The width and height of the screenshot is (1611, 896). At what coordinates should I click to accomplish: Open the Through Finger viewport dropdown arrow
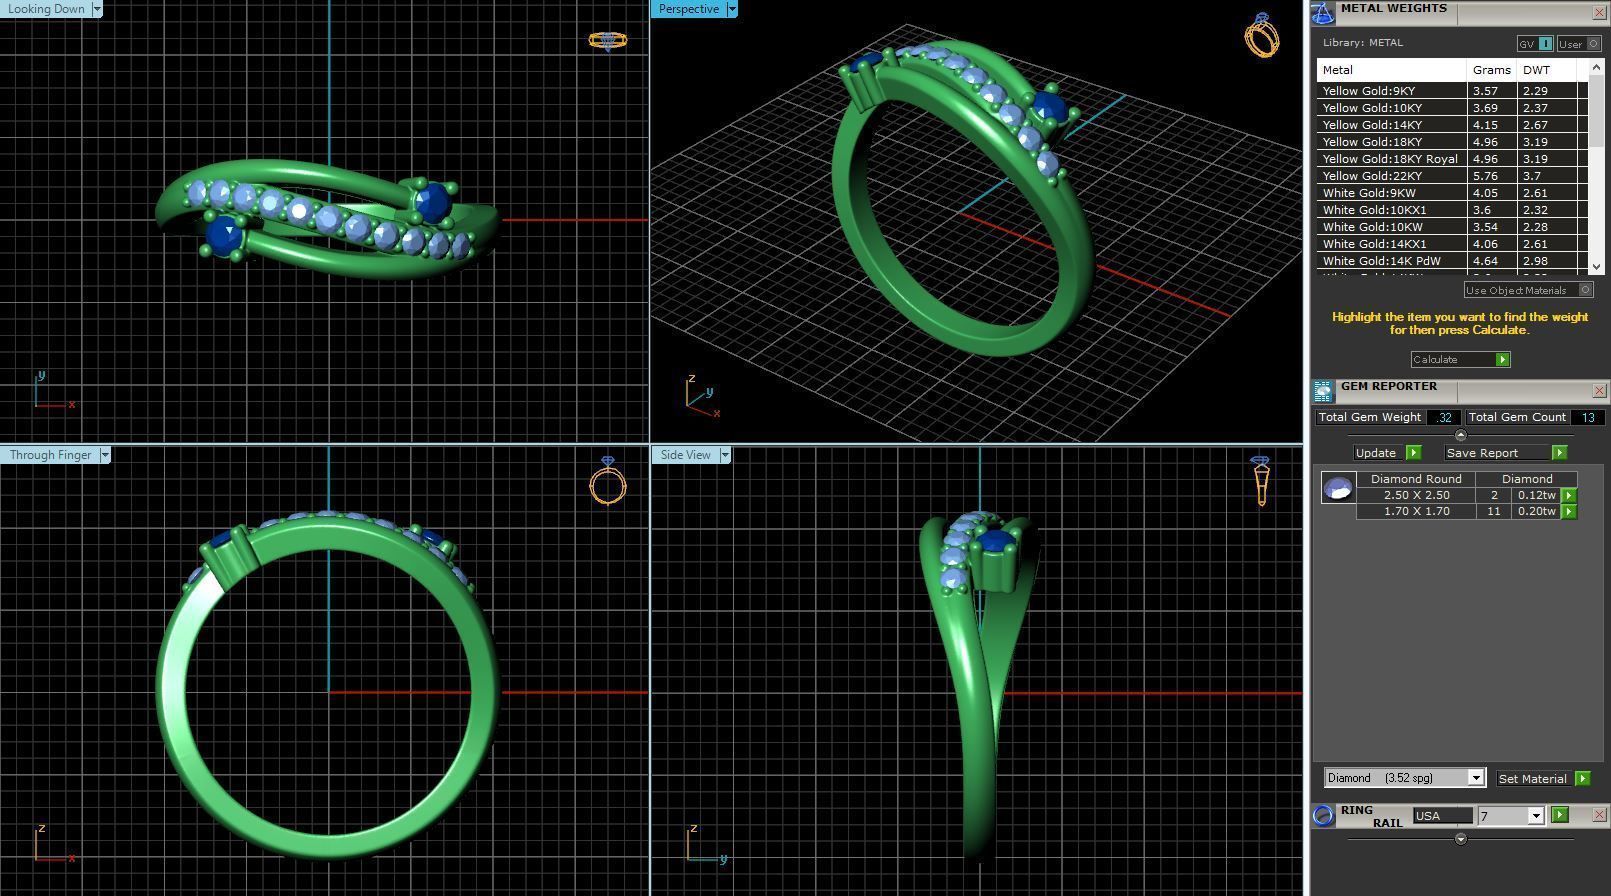[105, 455]
